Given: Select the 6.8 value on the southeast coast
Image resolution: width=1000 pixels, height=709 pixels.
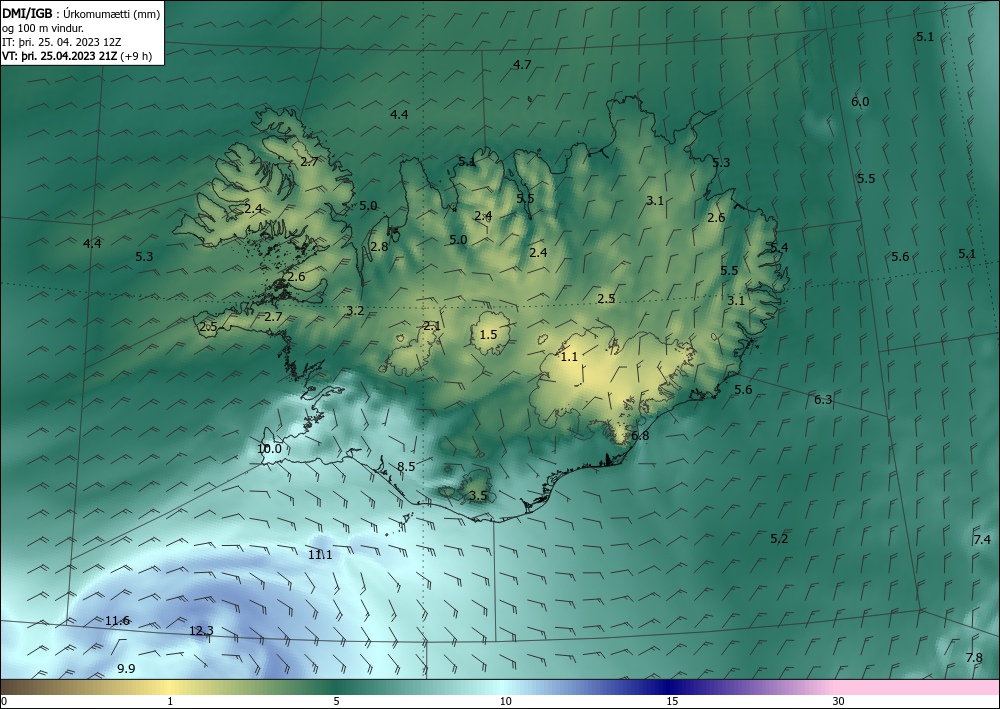Looking at the screenshot, I should (x=640, y=435).
